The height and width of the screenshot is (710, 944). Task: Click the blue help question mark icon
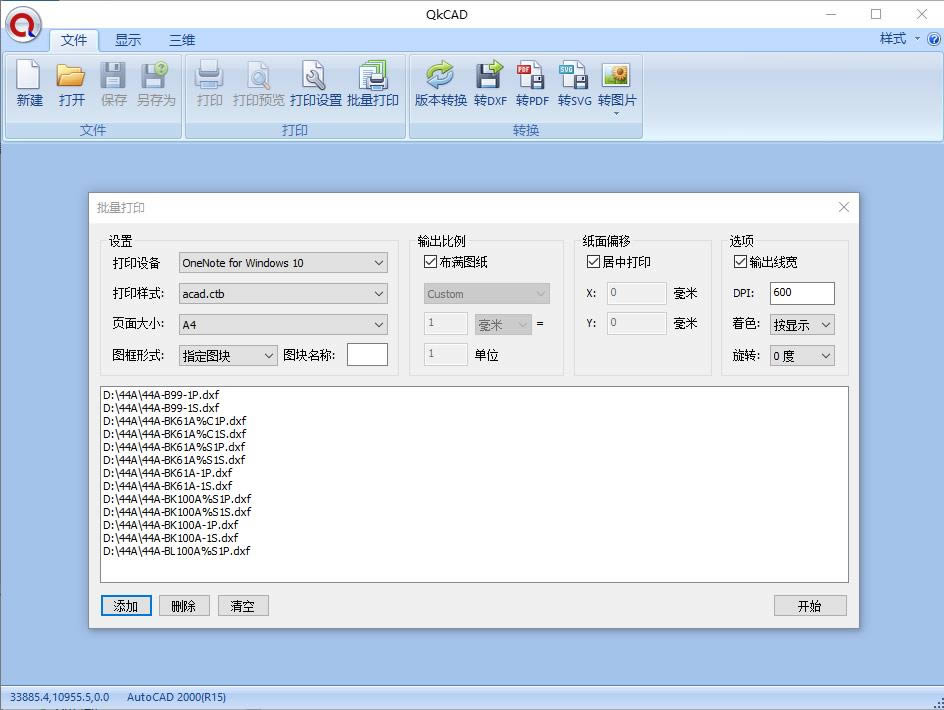coord(934,40)
